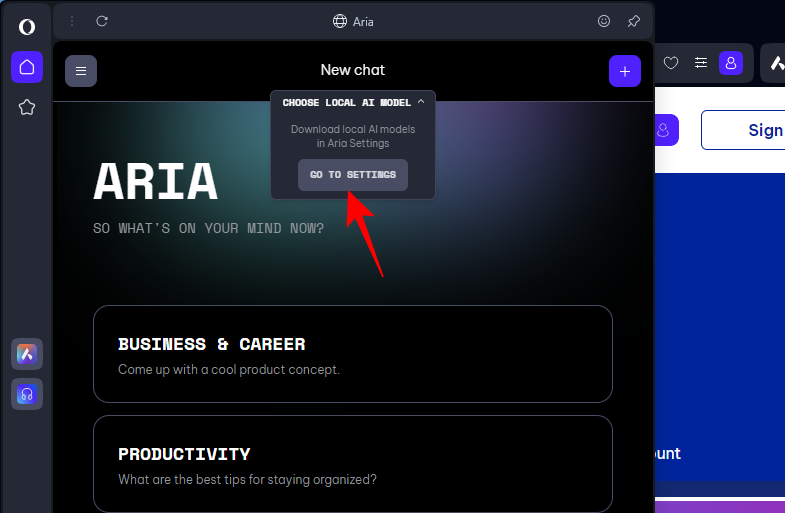Reload the Aria panel
Screen dimensions: 785x513
point(102,21)
